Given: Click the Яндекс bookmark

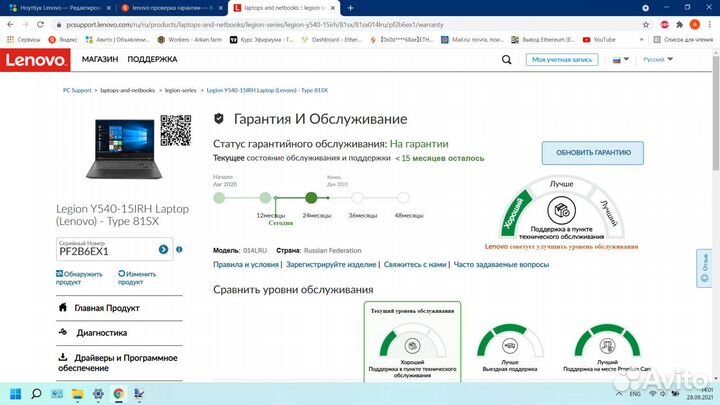Looking at the screenshot, I should [63, 40].
